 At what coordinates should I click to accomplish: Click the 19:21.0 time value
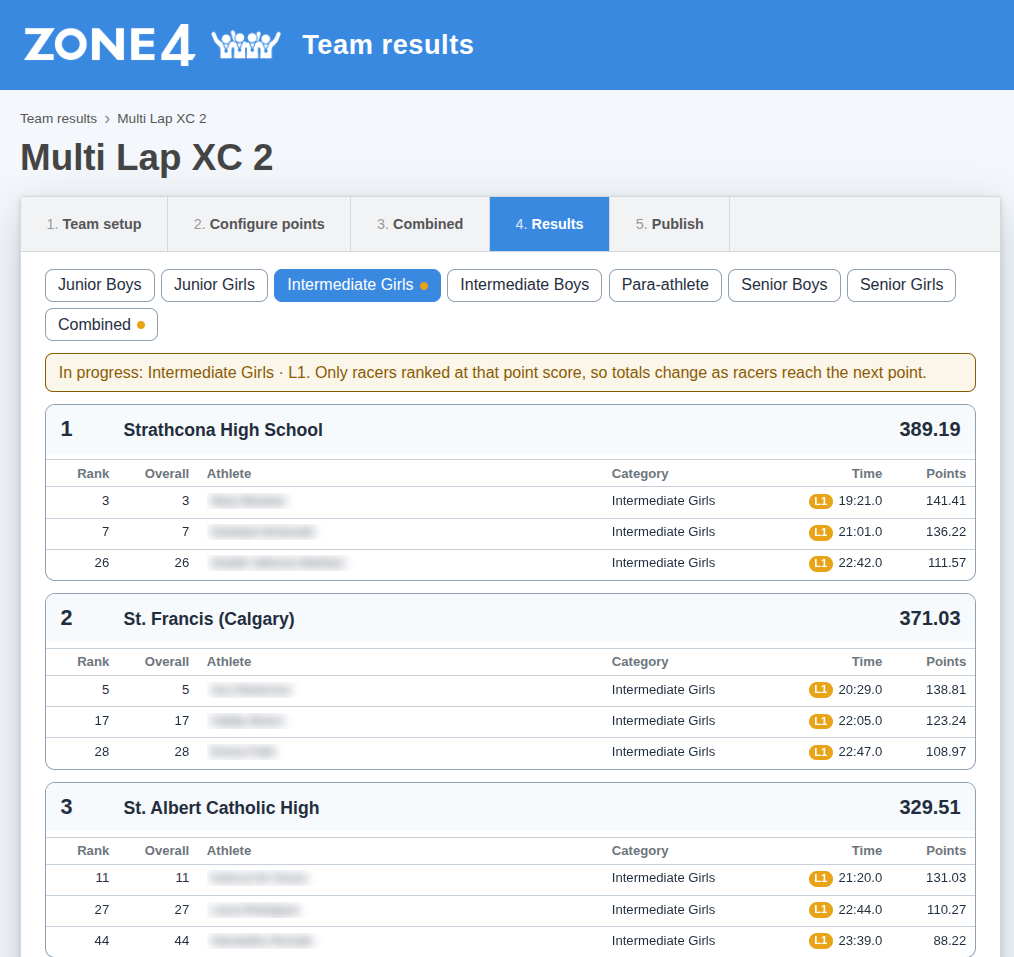tap(860, 500)
